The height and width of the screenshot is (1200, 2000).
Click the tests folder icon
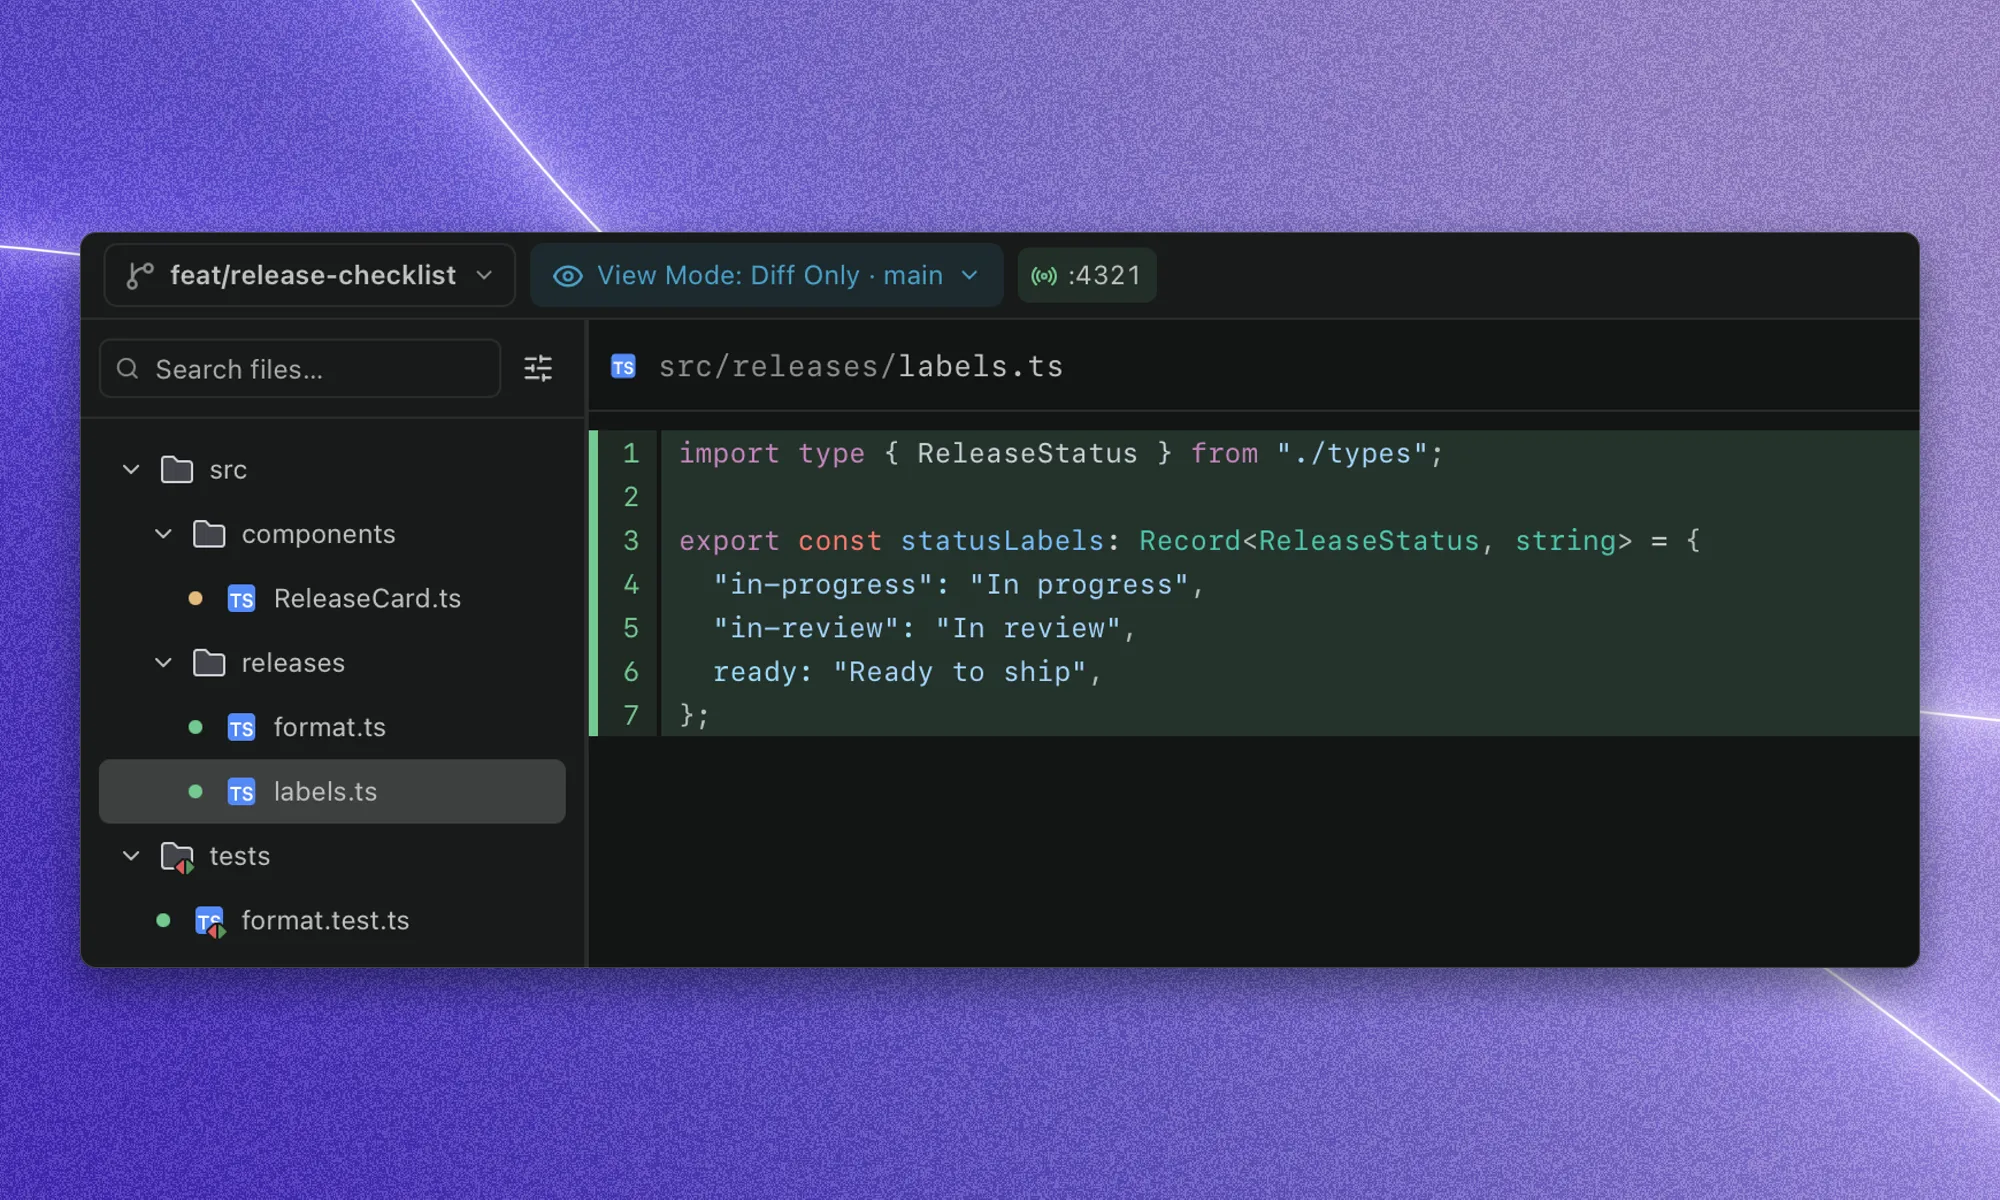178,857
